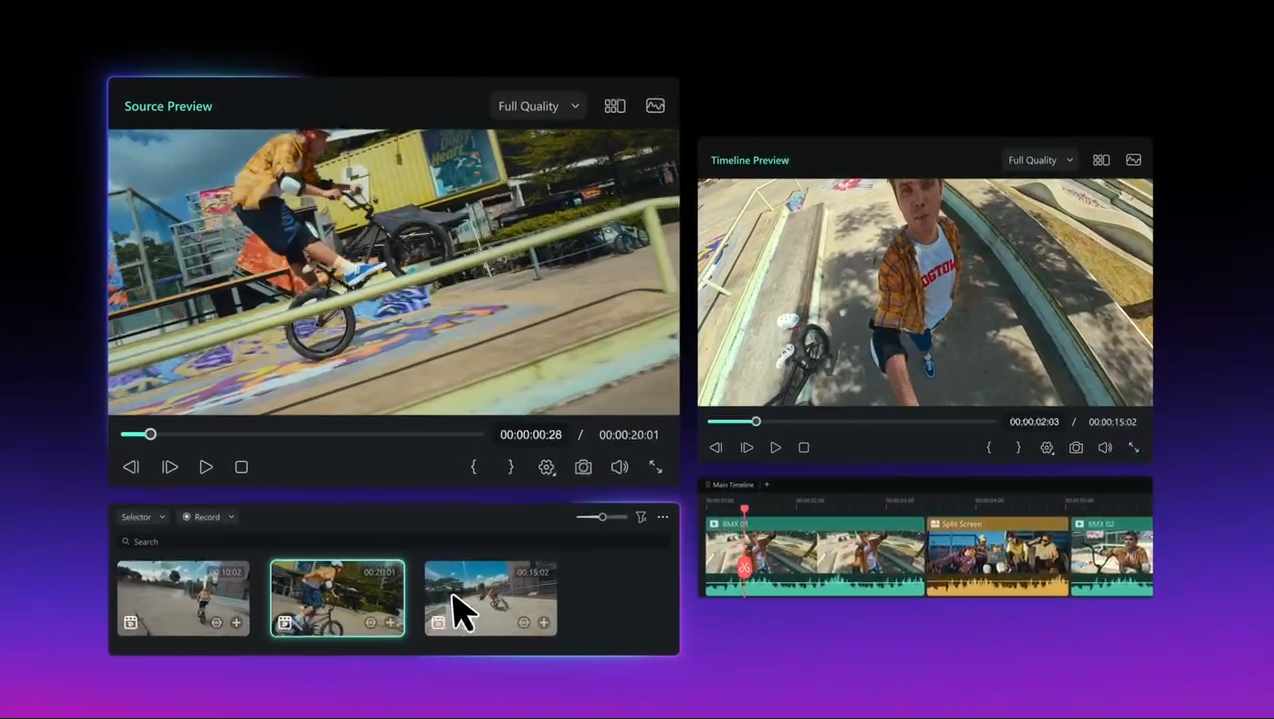This screenshot has height=719, width=1274.
Task: Take a snapshot in Timeline Preview
Action: point(1076,448)
